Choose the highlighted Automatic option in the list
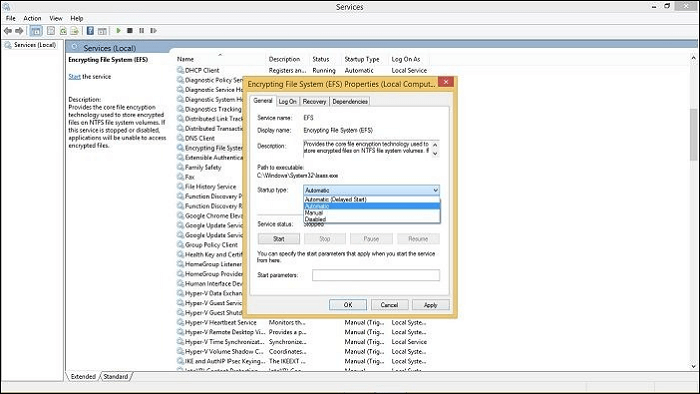 tap(371, 206)
